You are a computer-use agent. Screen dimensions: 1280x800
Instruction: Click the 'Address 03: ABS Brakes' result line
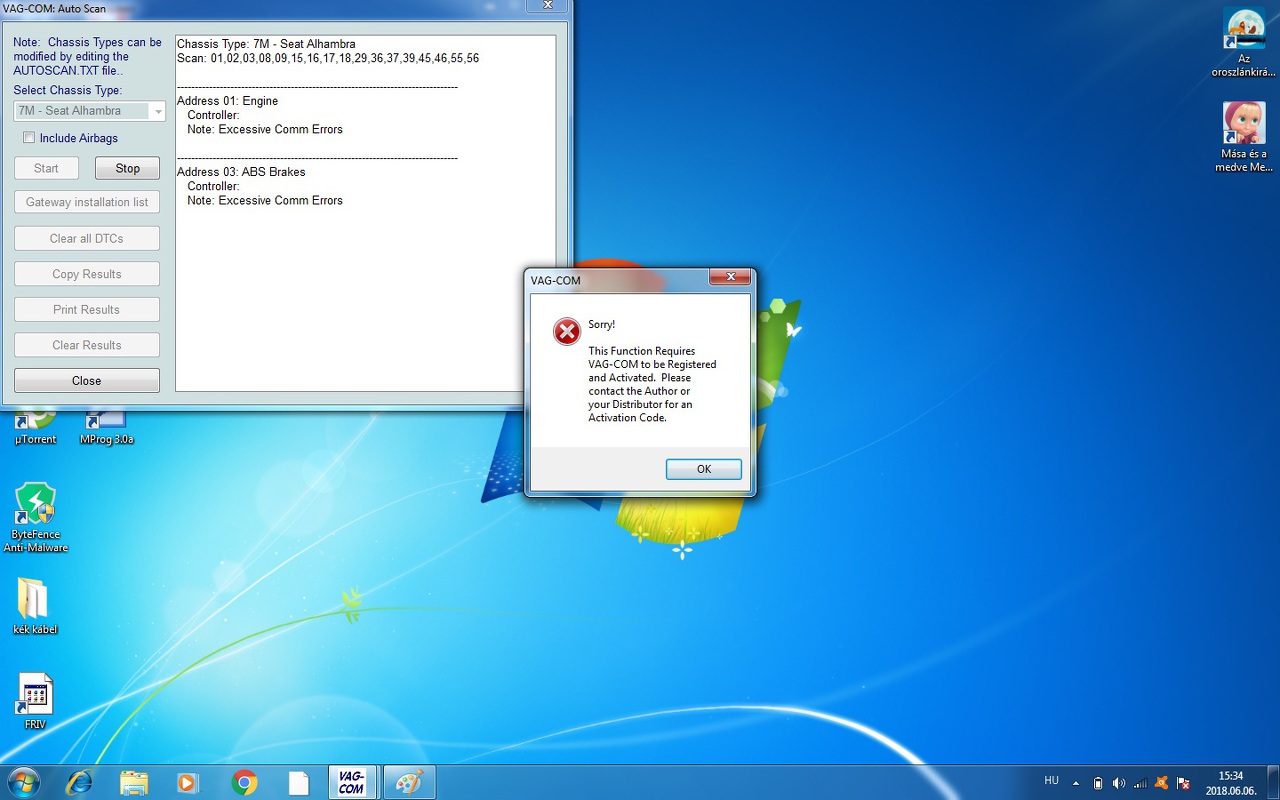pyautogui.click(x=241, y=172)
